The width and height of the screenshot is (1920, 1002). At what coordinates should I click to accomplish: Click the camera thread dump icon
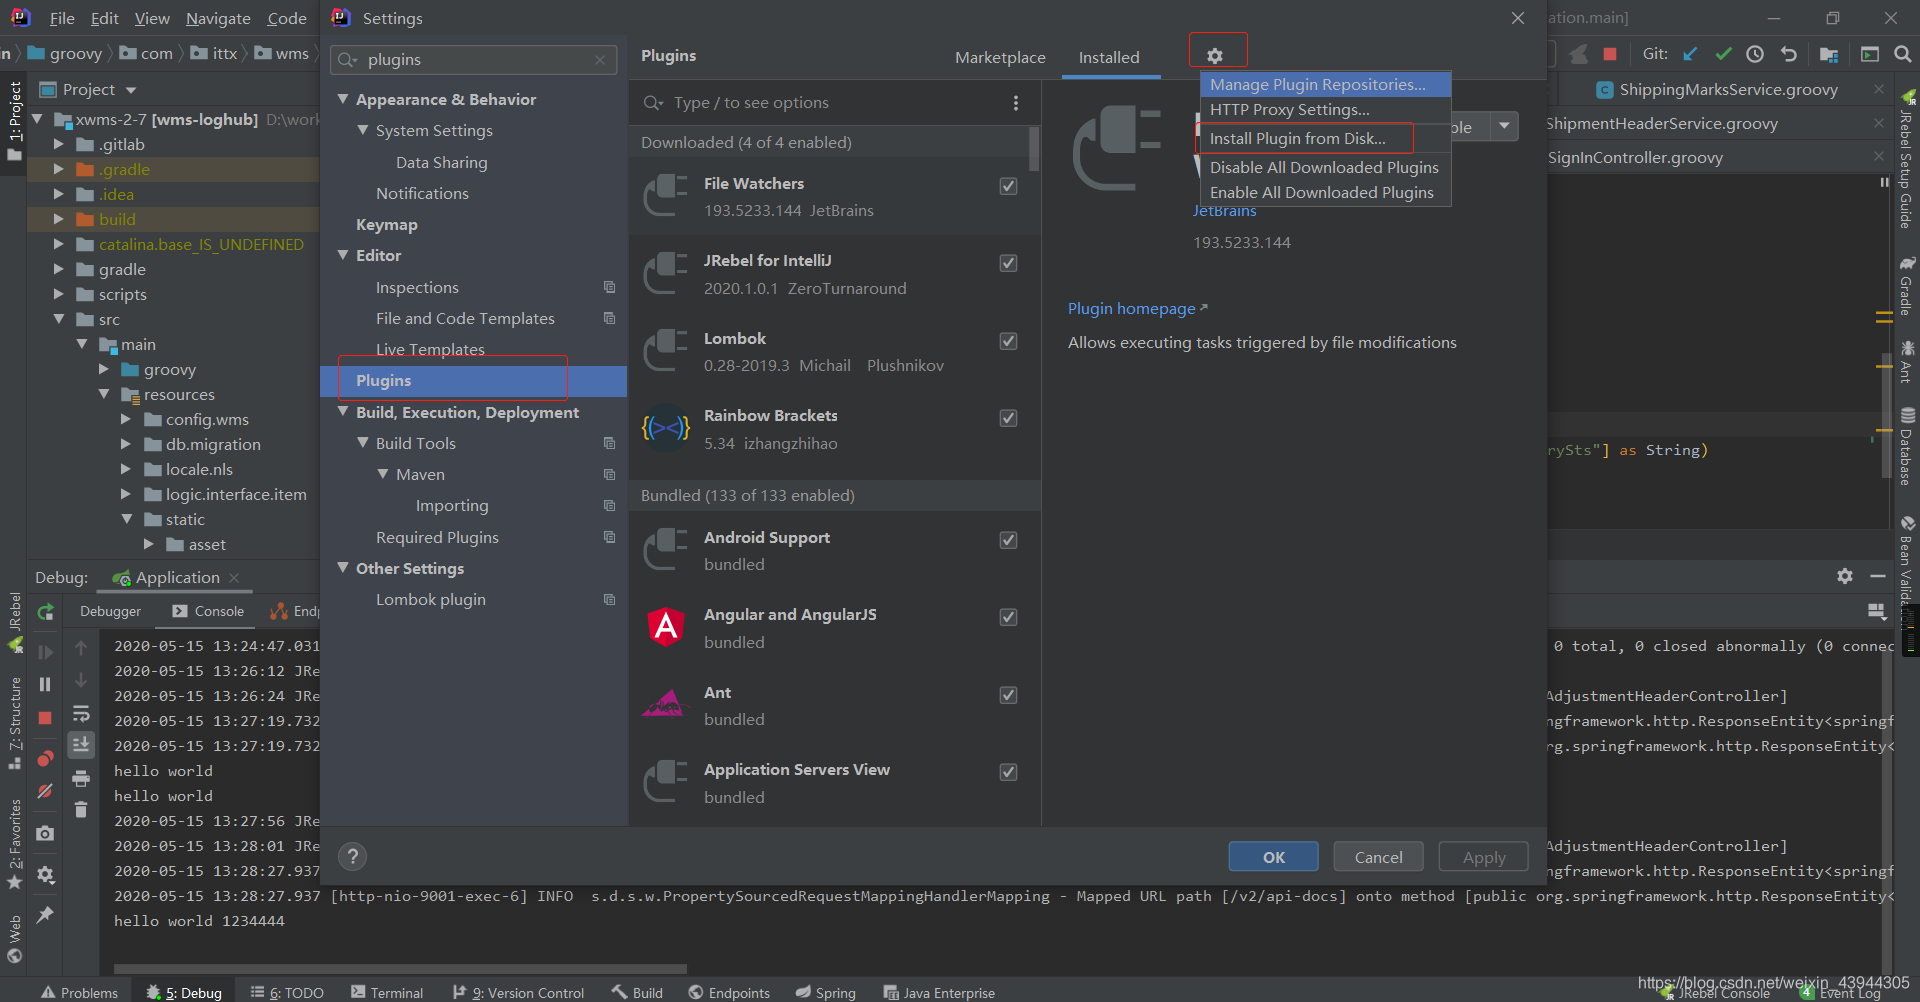(x=45, y=833)
